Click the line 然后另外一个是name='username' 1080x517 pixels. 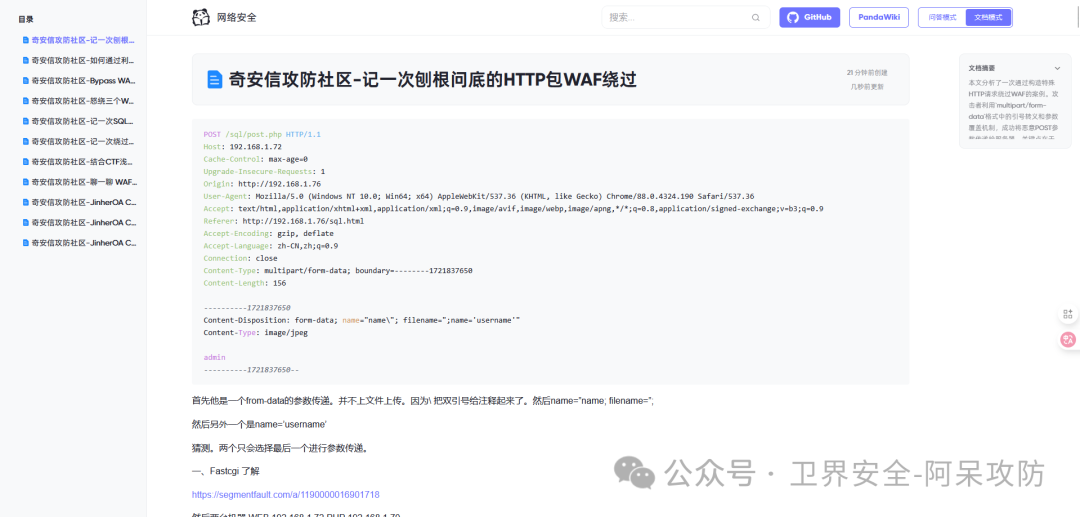coord(259,424)
